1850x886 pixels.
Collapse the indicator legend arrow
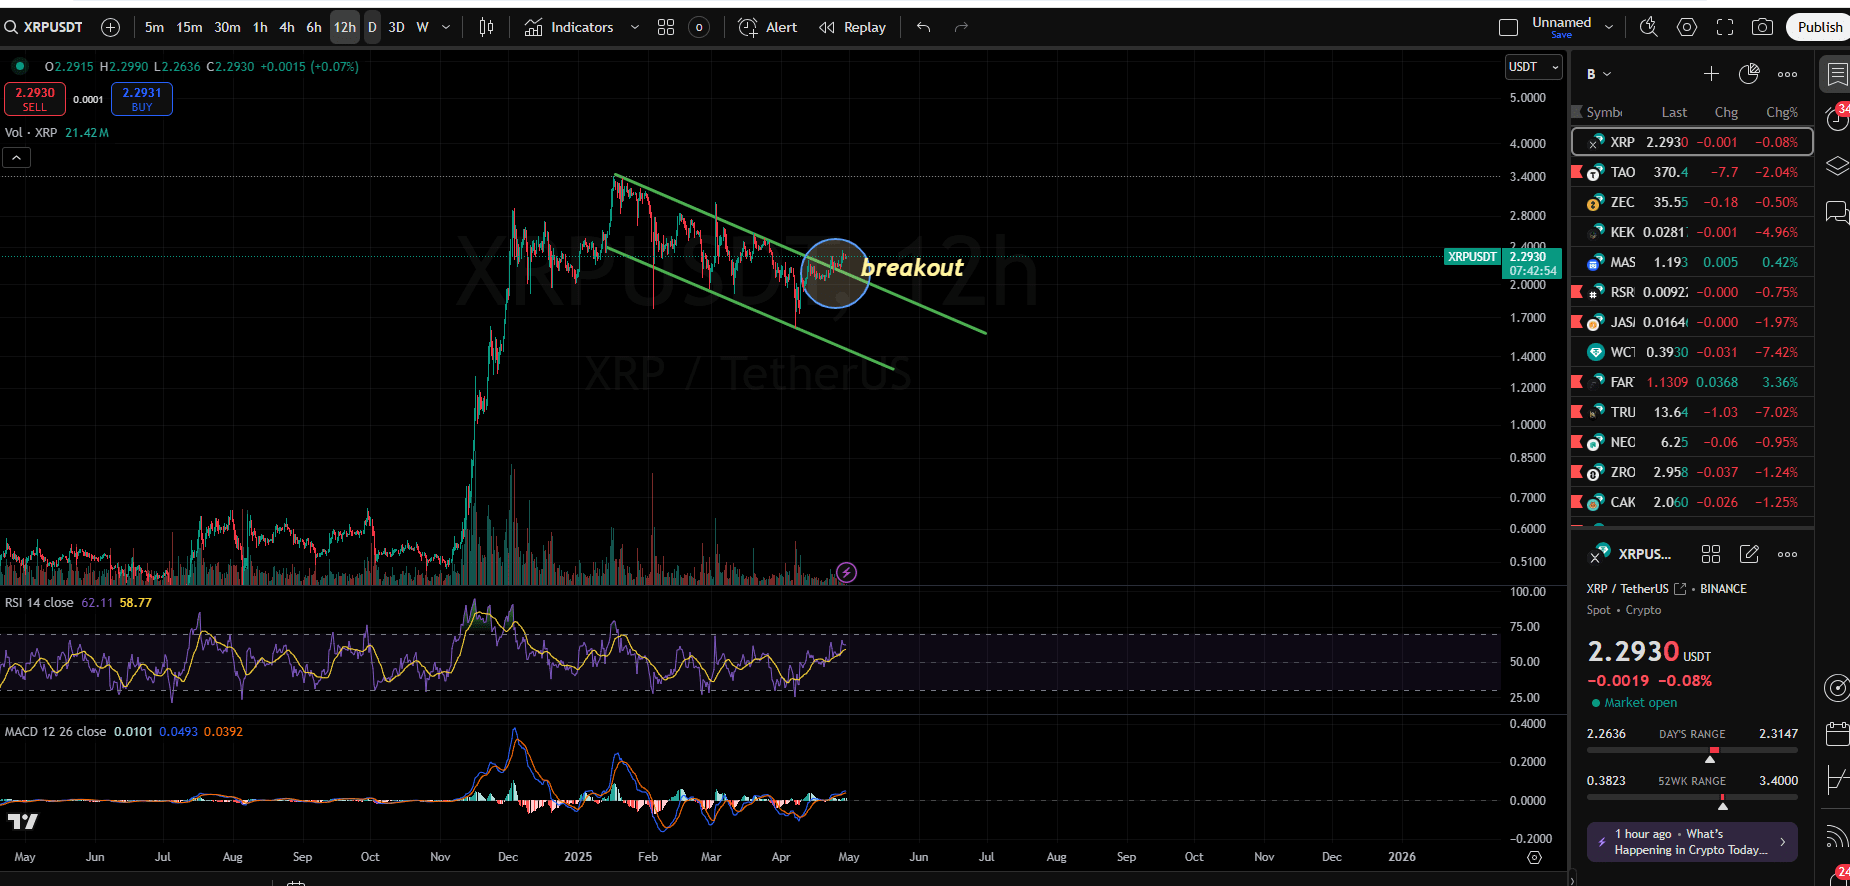click(17, 157)
